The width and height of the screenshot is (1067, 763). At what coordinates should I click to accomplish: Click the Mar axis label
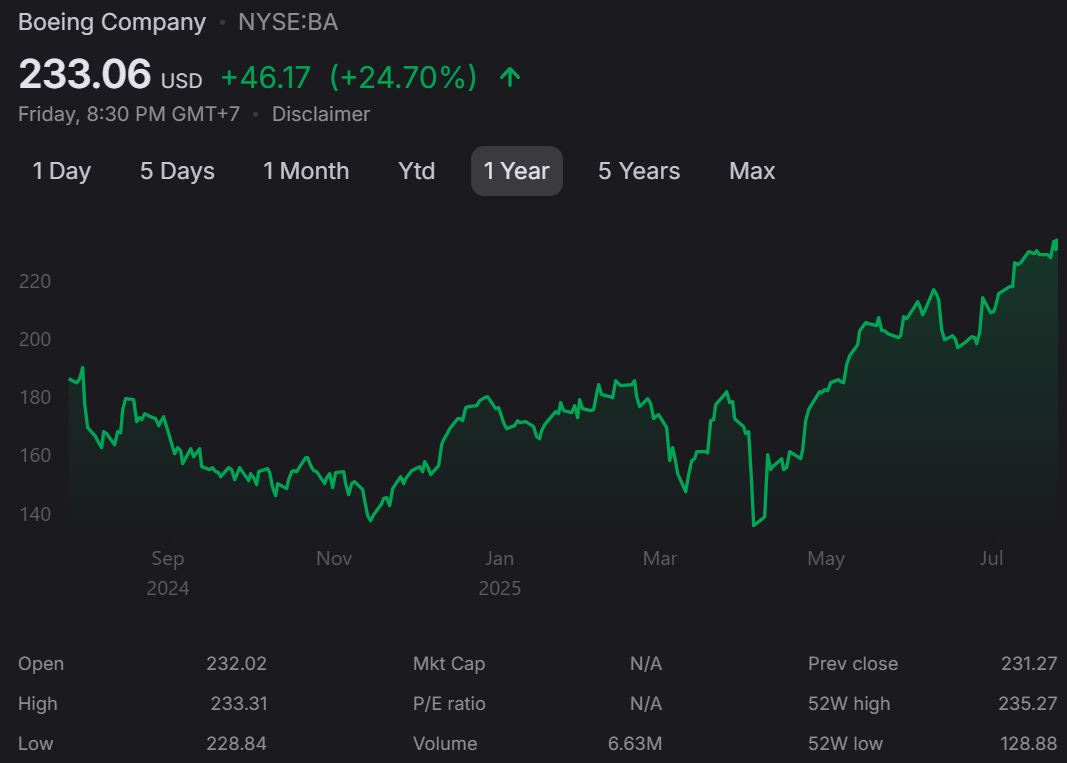click(x=659, y=559)
